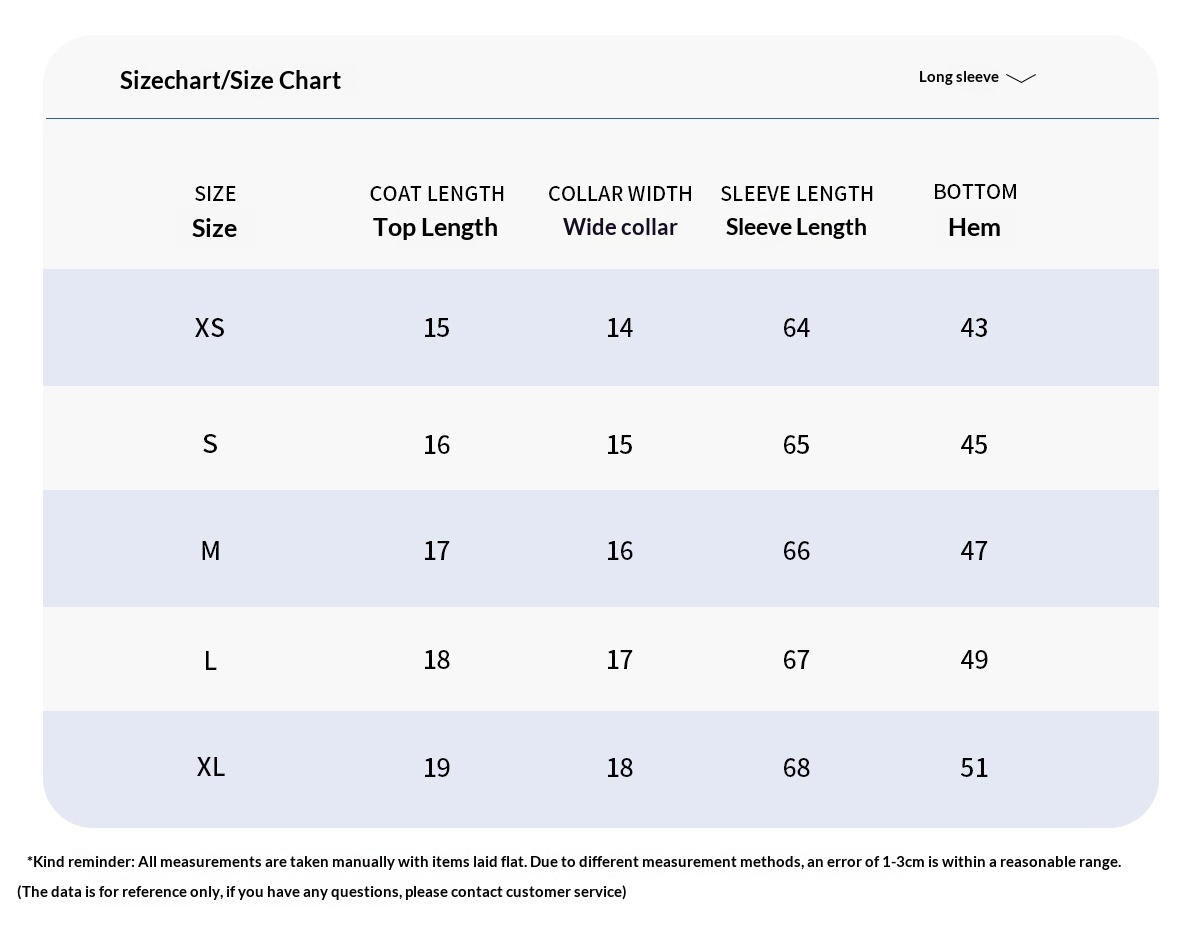
Task: Click the Sizechart/Size Chart title
Action: [230, 80]
